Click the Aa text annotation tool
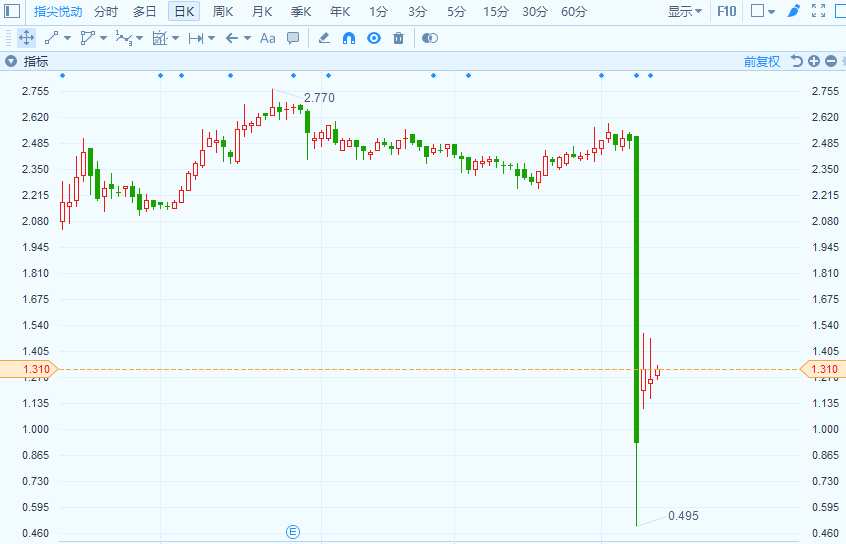 [x=268, y=38]
